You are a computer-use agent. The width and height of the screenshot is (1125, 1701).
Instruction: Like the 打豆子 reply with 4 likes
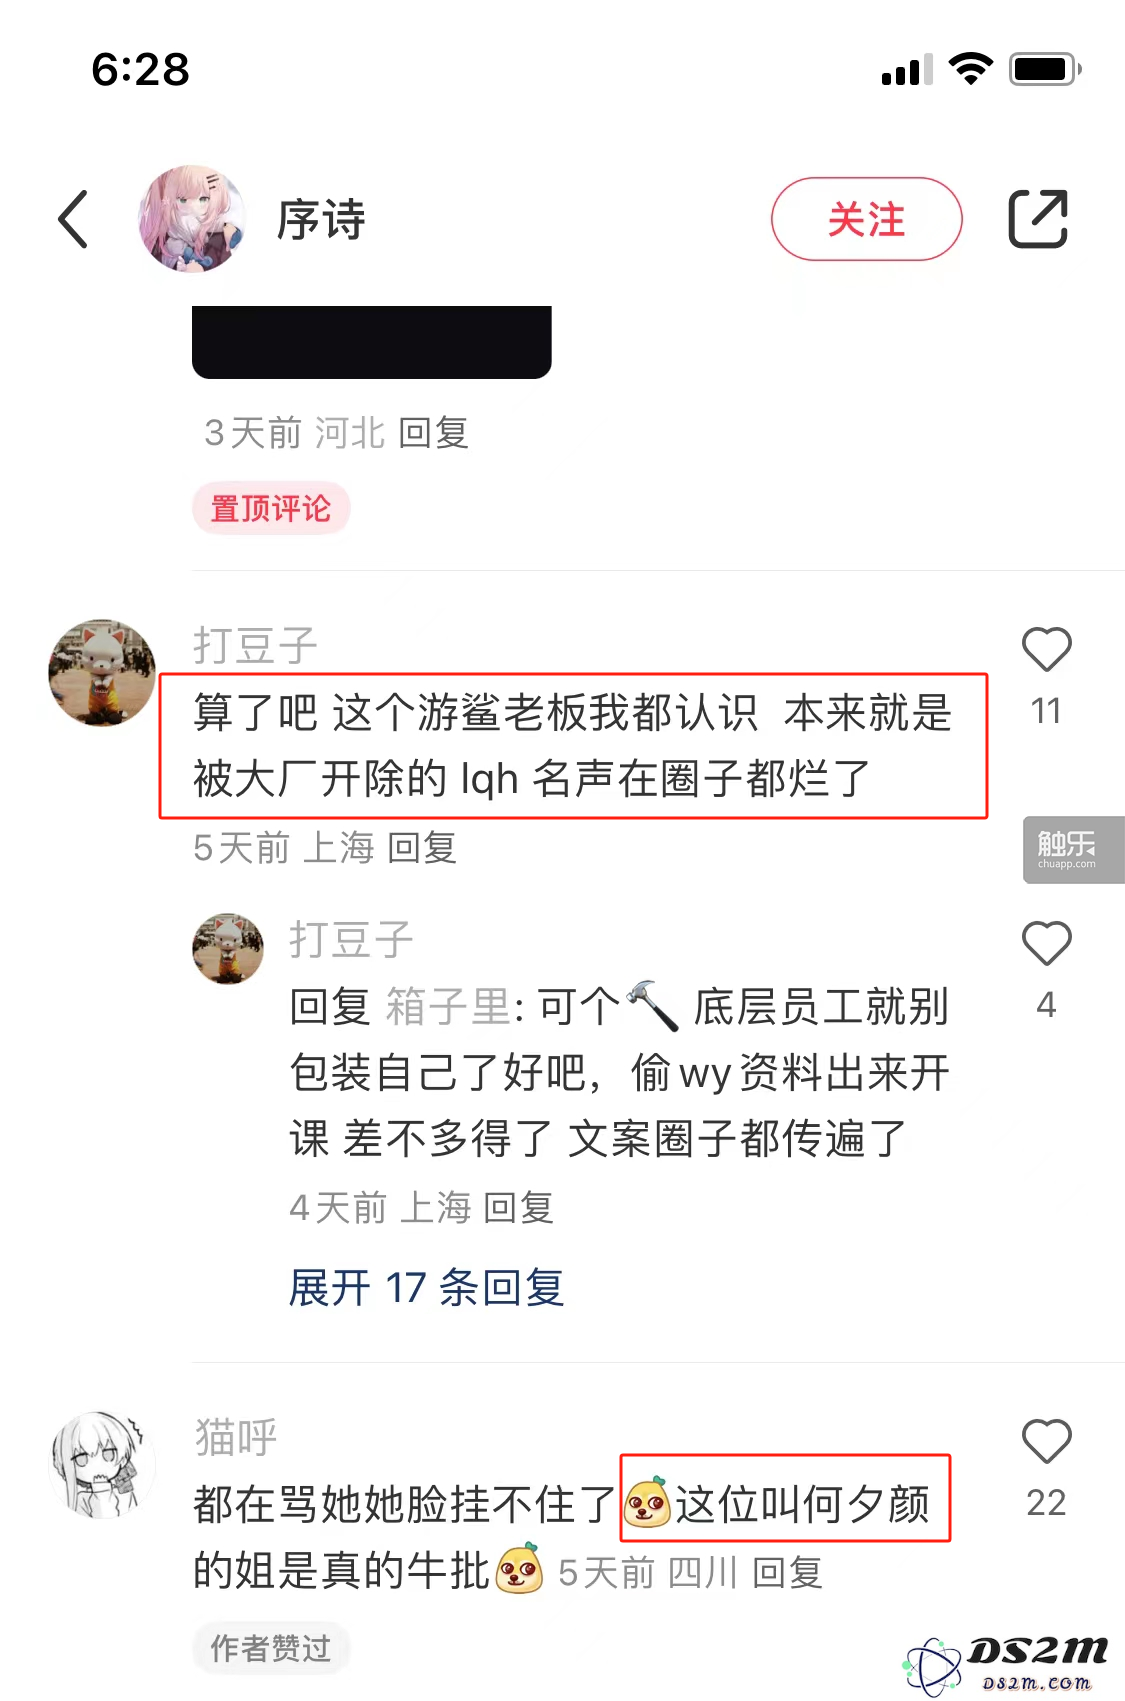click(x=1046, y=943)
